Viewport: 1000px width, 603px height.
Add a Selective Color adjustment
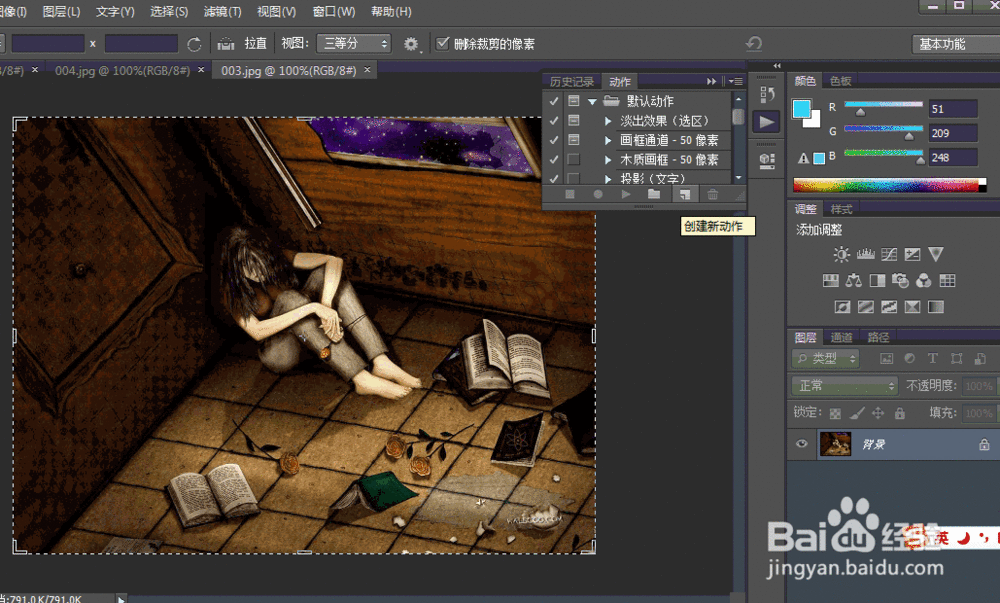(x=913, y=307)
